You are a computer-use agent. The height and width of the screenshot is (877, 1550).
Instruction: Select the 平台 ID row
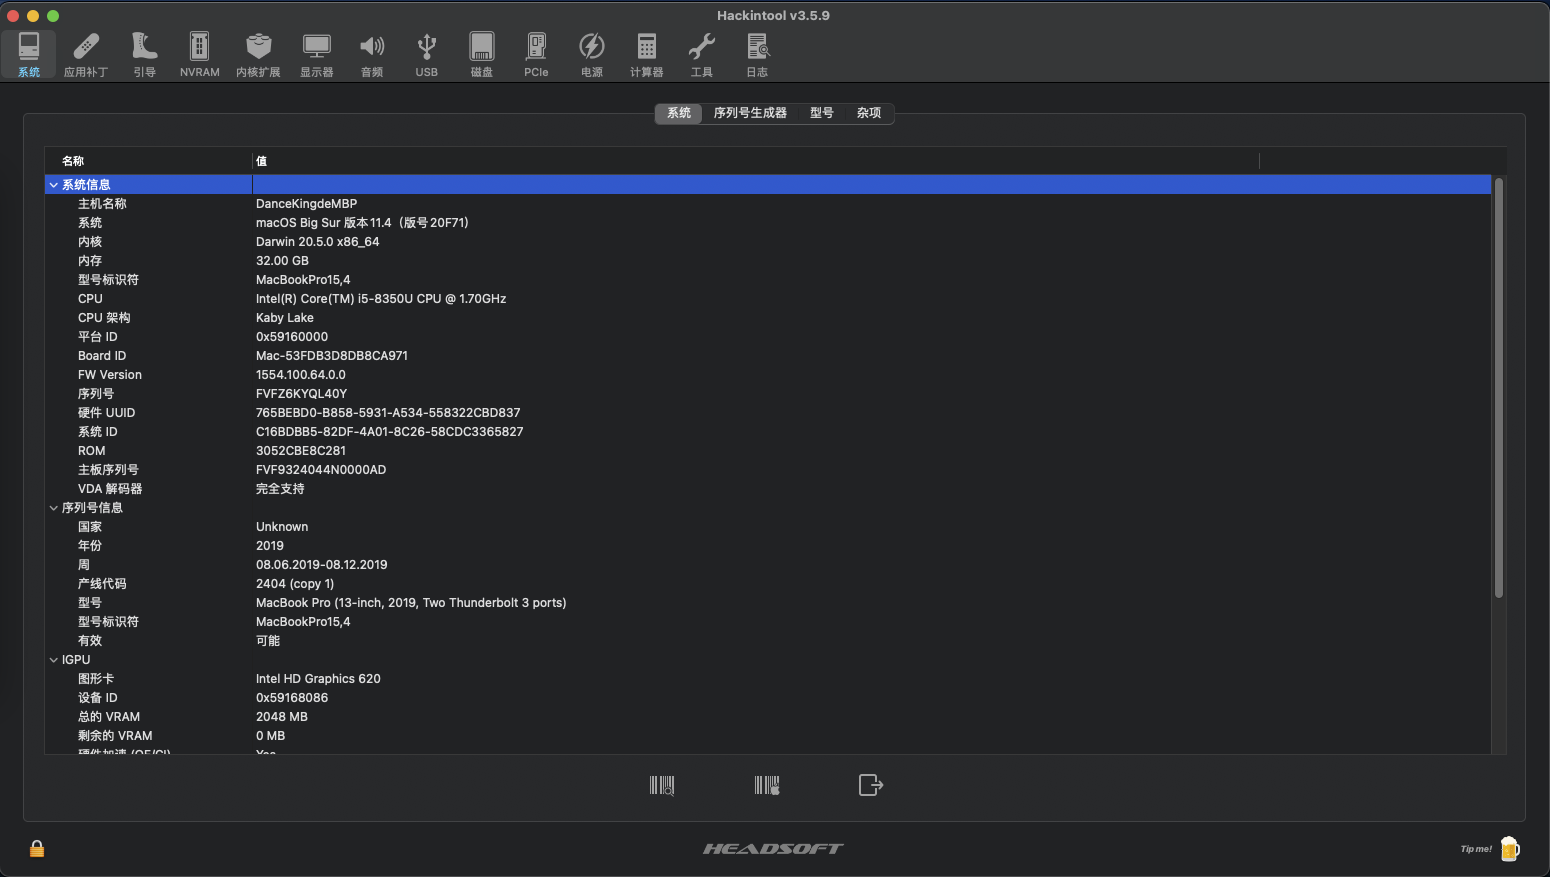[x=768, y=337]
